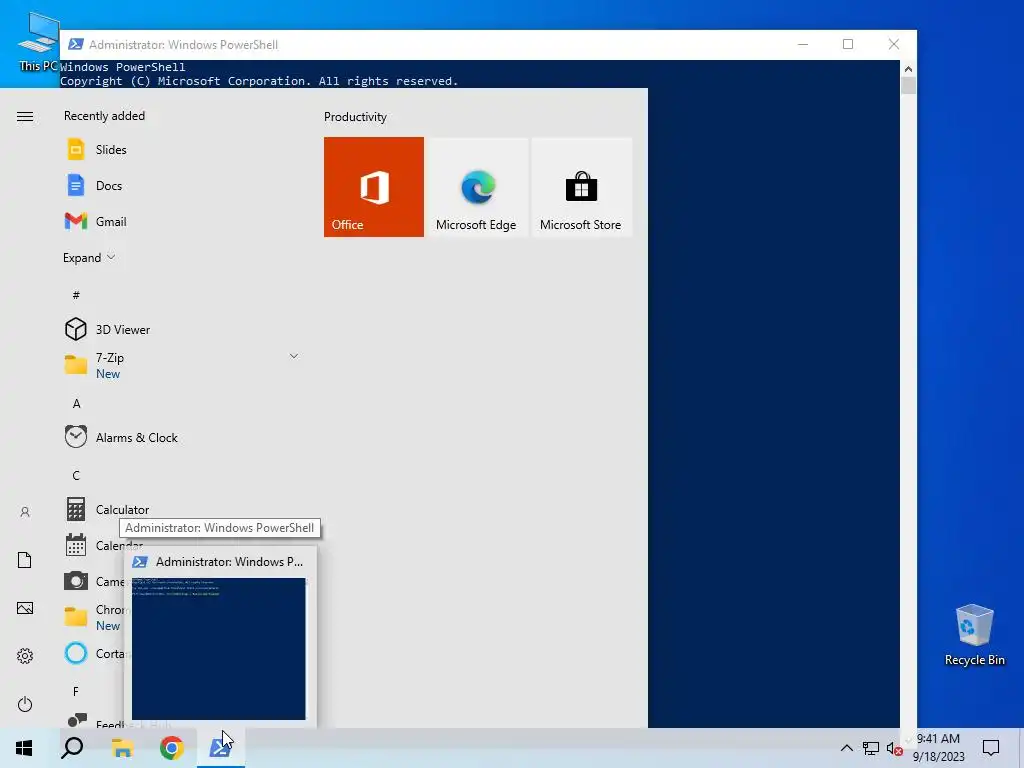The image size is (1024, 768).
Task: Open Google Chrome from taskbar
Action: (x=172, y=748)
